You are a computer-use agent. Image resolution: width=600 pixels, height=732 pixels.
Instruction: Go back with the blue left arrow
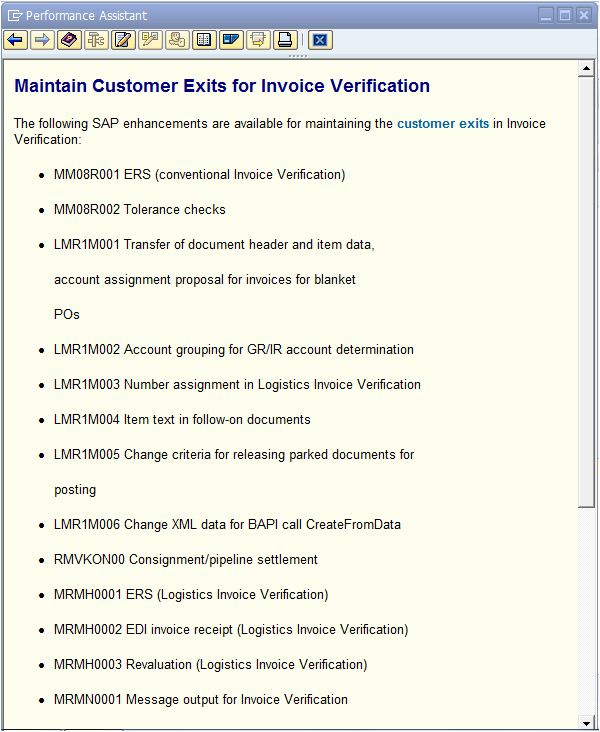click(15, 40)
